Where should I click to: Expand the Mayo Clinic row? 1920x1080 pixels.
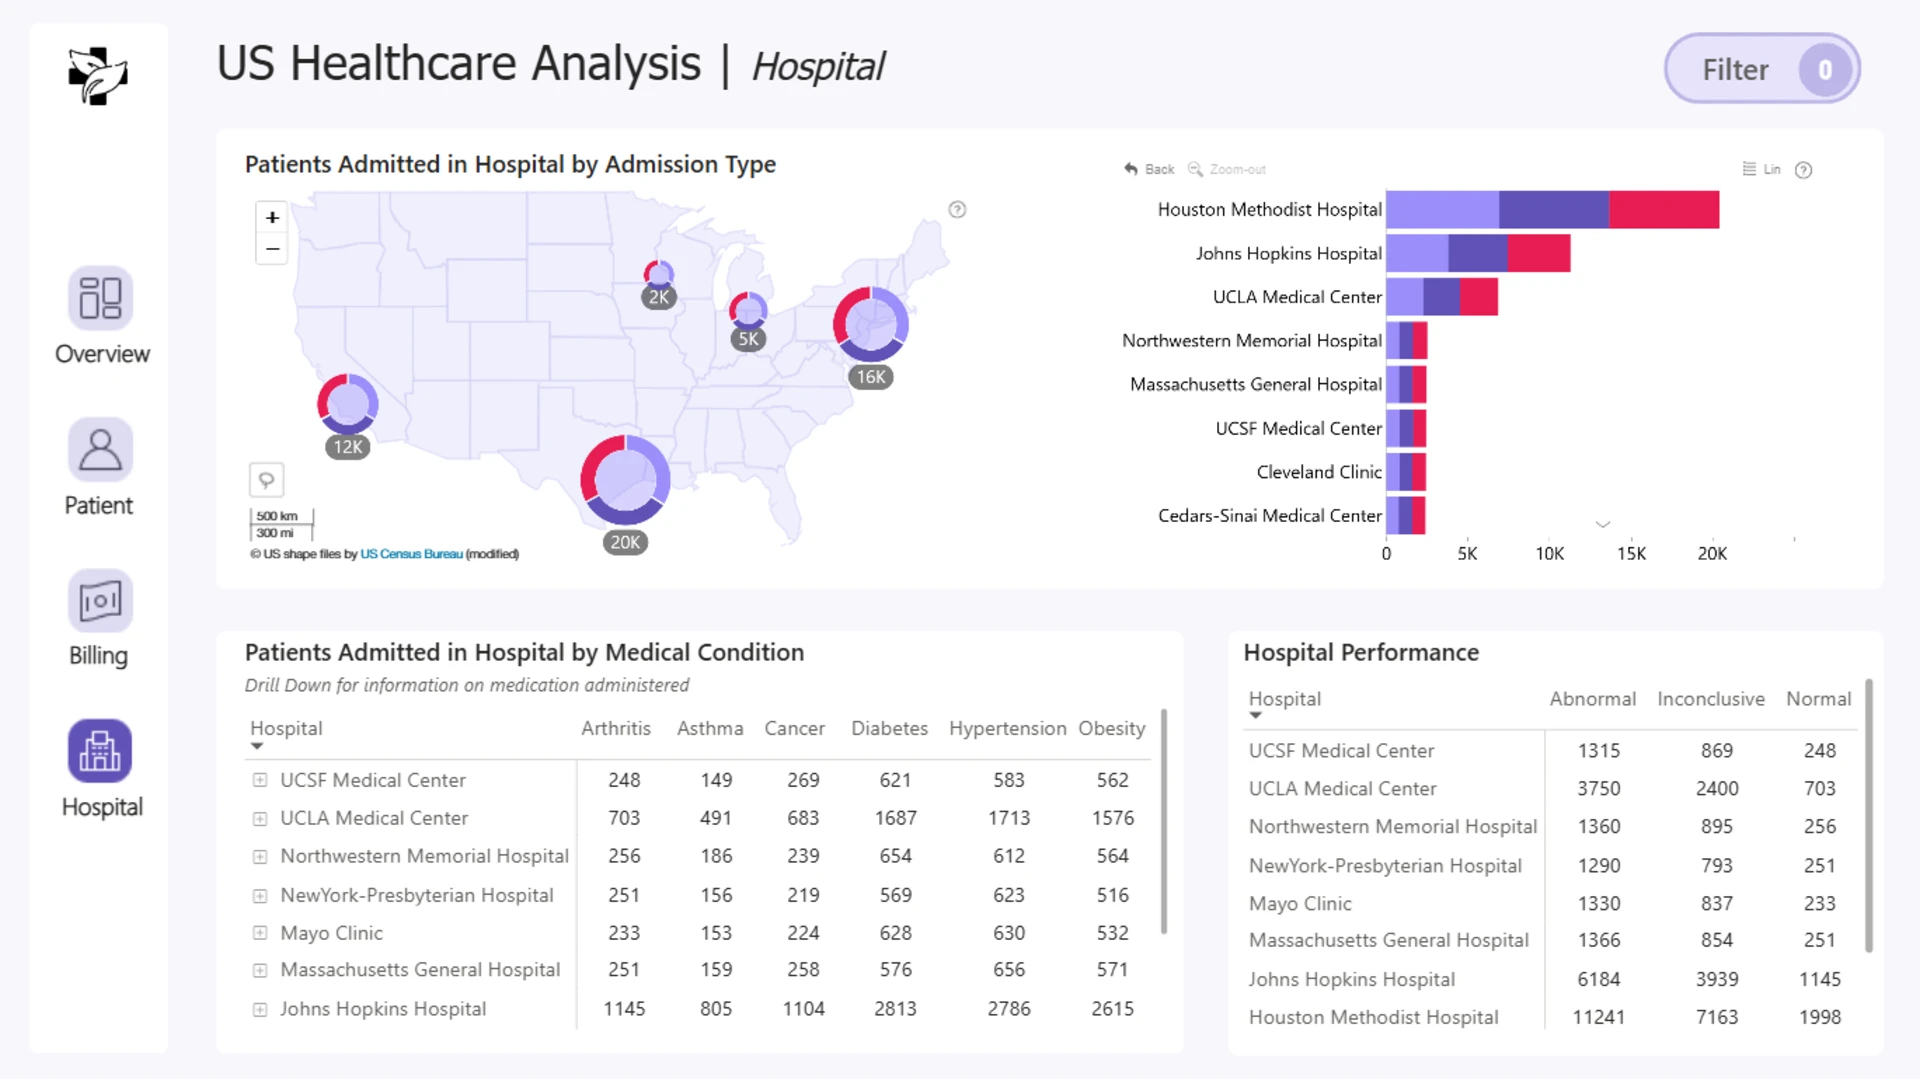260,933
